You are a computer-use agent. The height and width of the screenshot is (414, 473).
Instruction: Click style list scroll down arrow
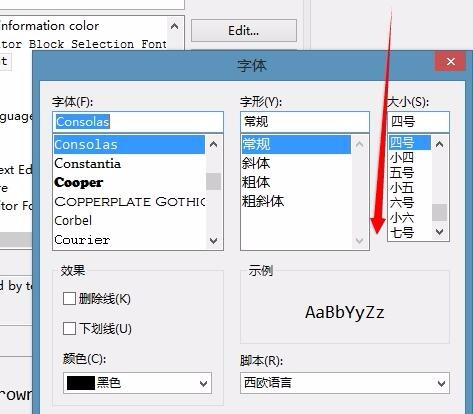359,240
